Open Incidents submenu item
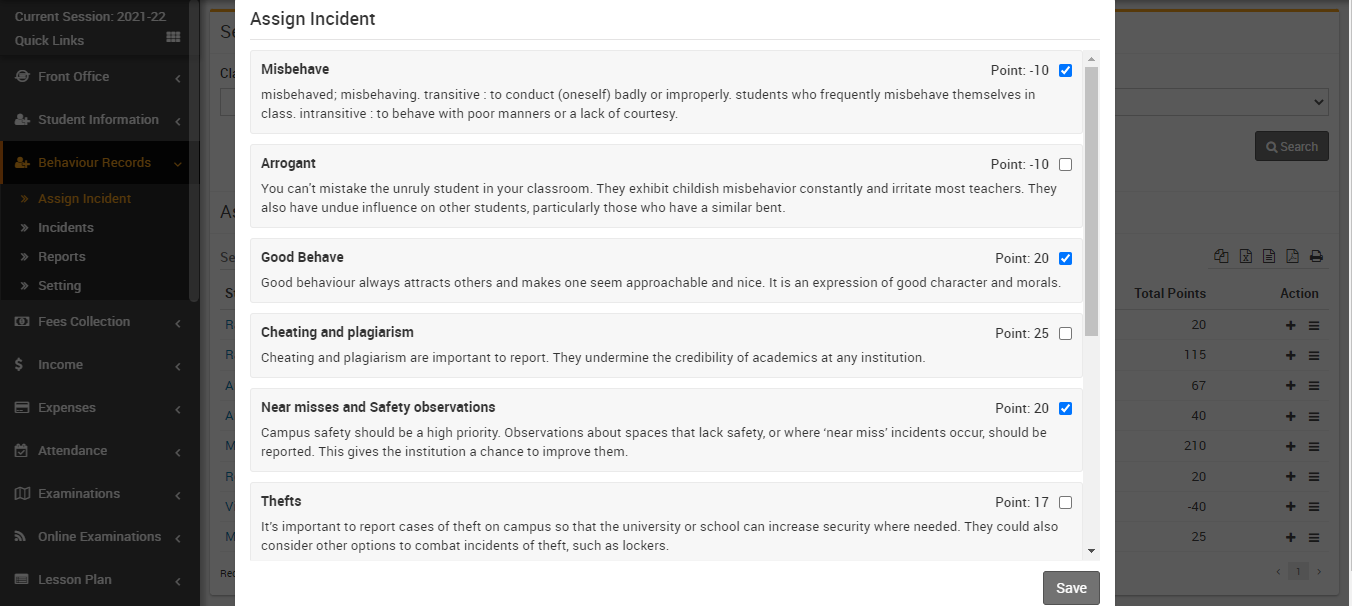 66,228
